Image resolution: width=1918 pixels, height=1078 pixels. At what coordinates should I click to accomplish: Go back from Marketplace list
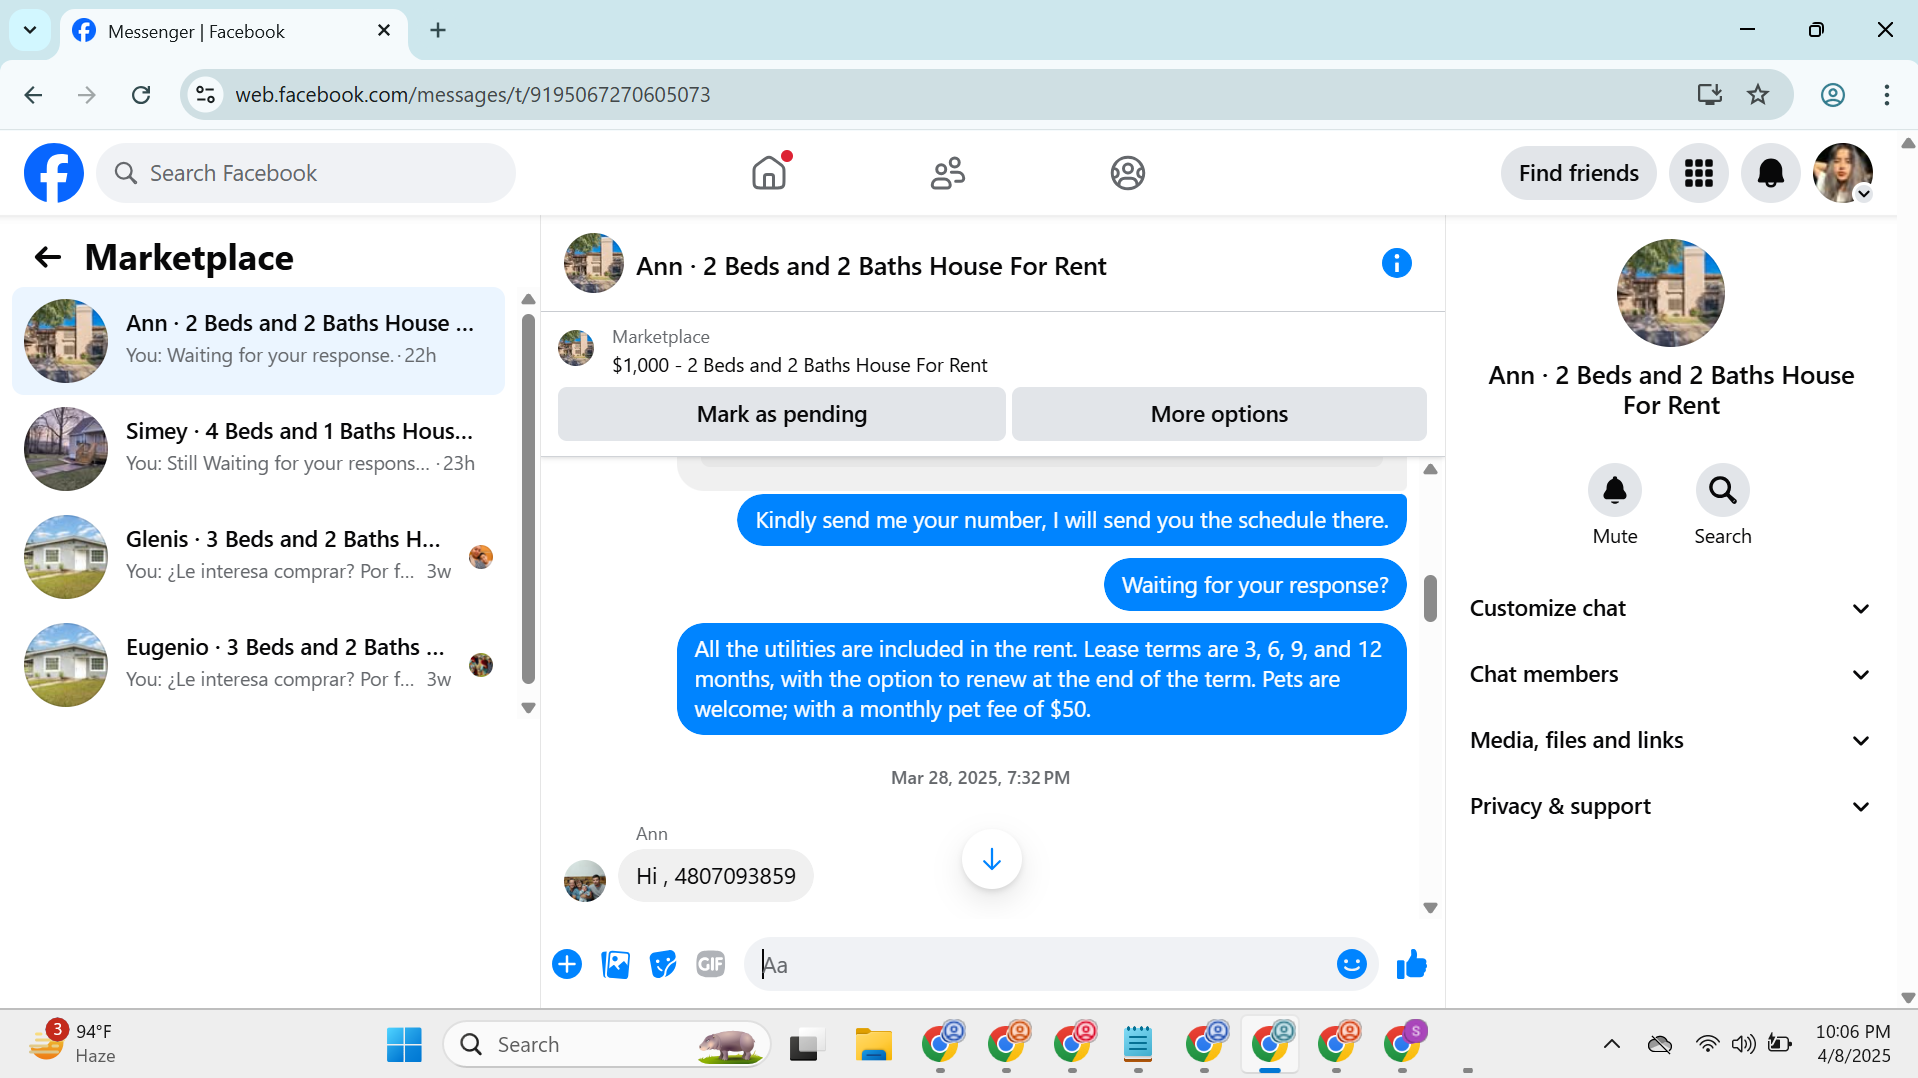point(47,257)
